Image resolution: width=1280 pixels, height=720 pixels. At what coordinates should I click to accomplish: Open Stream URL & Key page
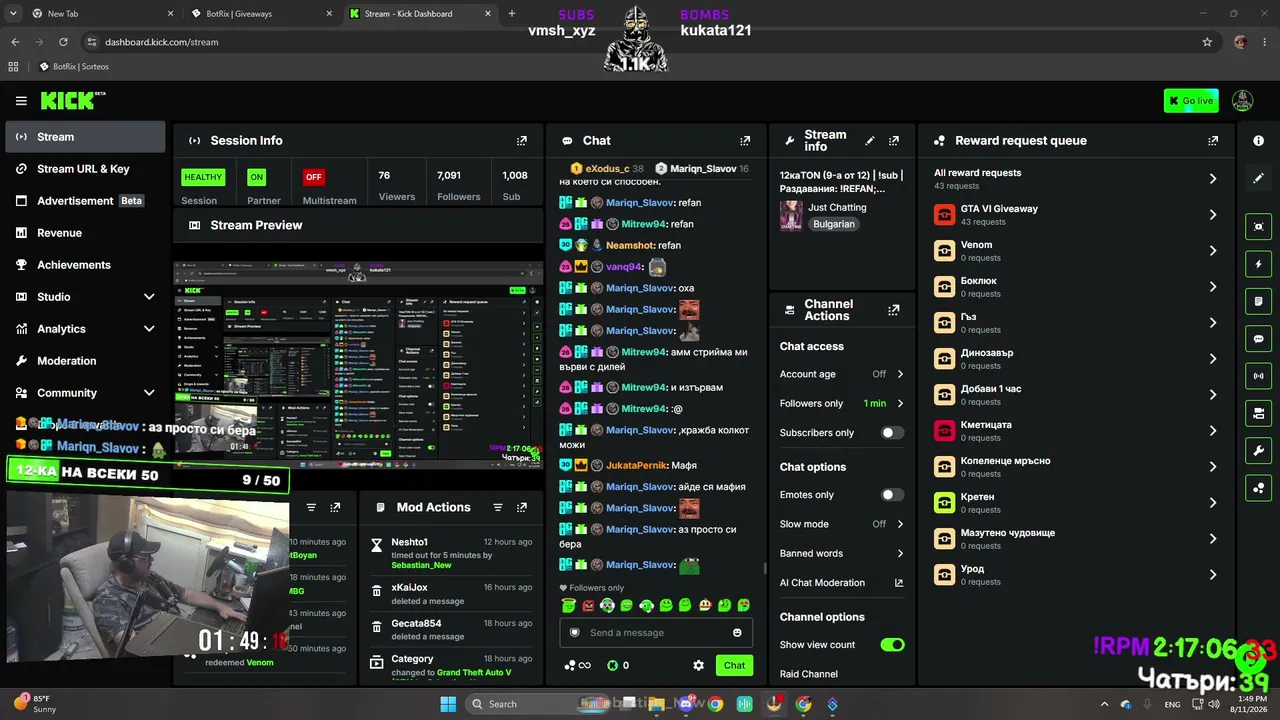tap(85, 169)
